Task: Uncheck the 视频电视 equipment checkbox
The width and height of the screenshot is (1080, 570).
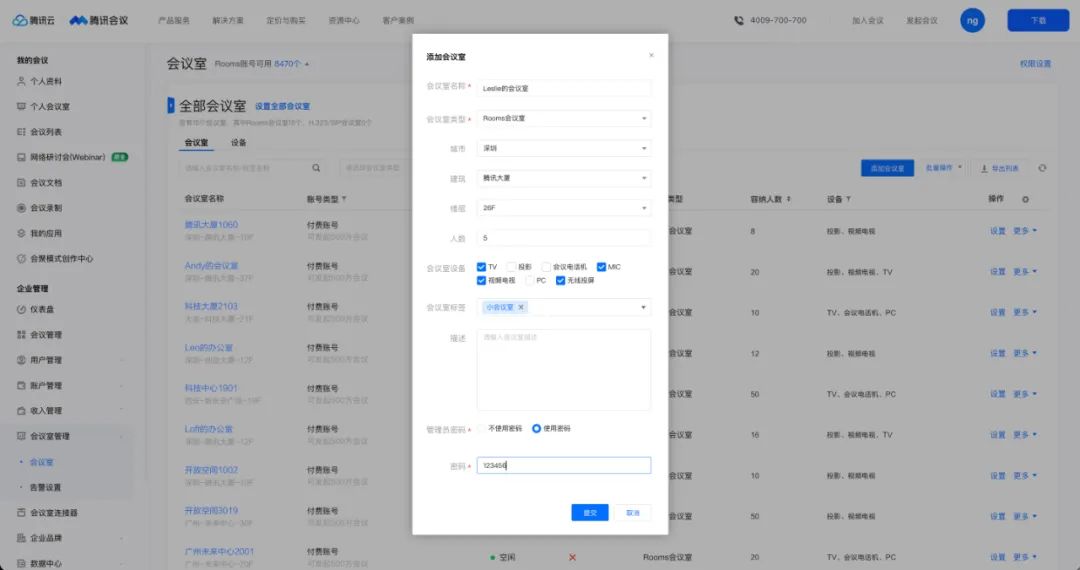Action: tap(481, 281)
